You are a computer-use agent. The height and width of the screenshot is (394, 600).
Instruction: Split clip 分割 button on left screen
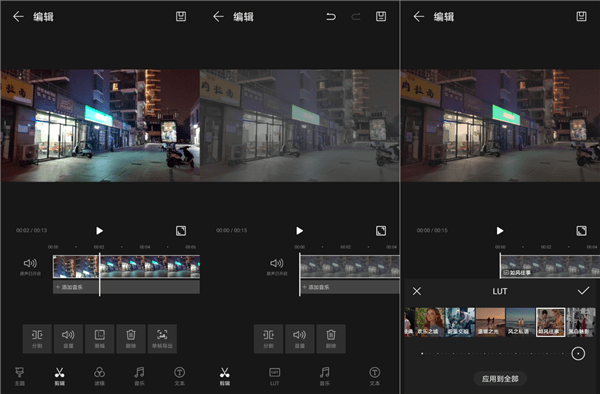[x=37, y=339]
